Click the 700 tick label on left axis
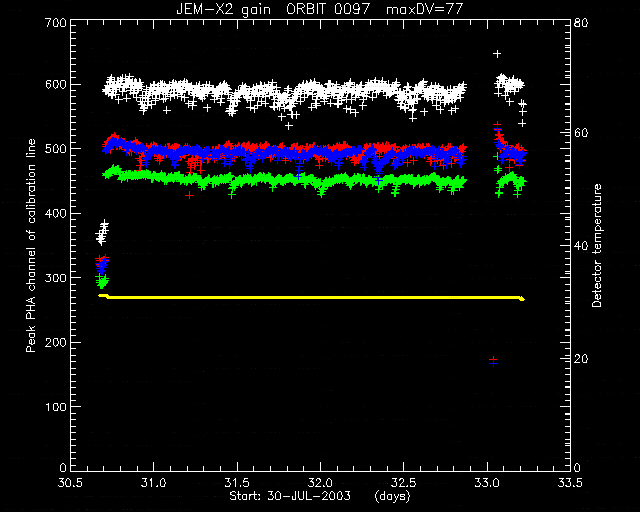Viewport: 640px width, 512px height. point(56,23)
